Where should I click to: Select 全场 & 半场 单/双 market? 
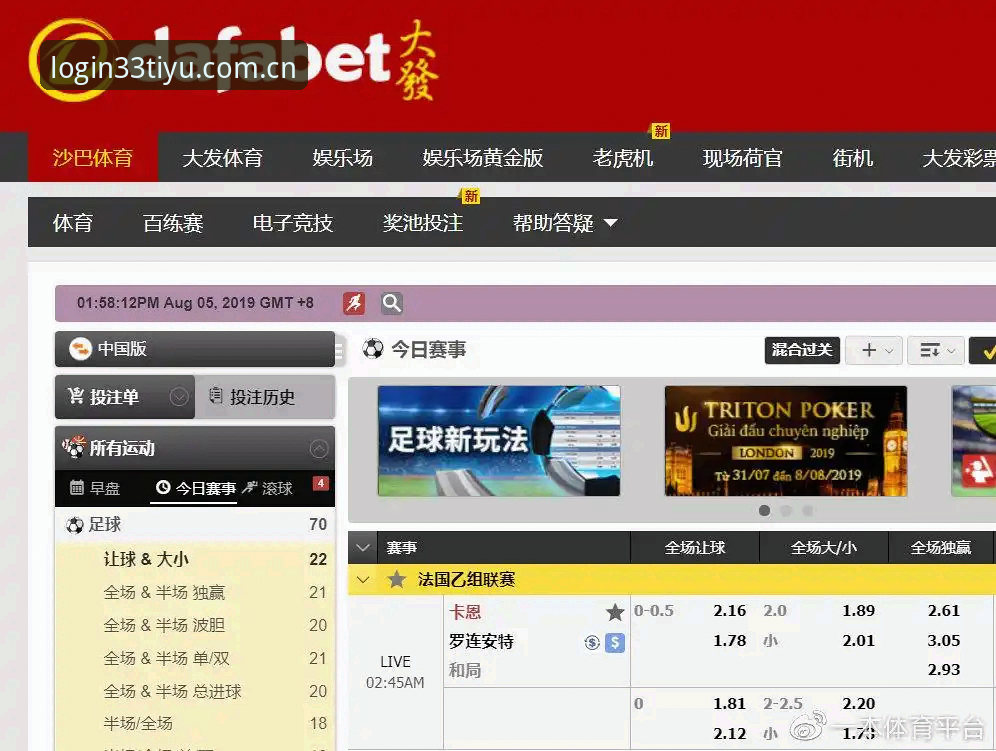click(166, 658)
